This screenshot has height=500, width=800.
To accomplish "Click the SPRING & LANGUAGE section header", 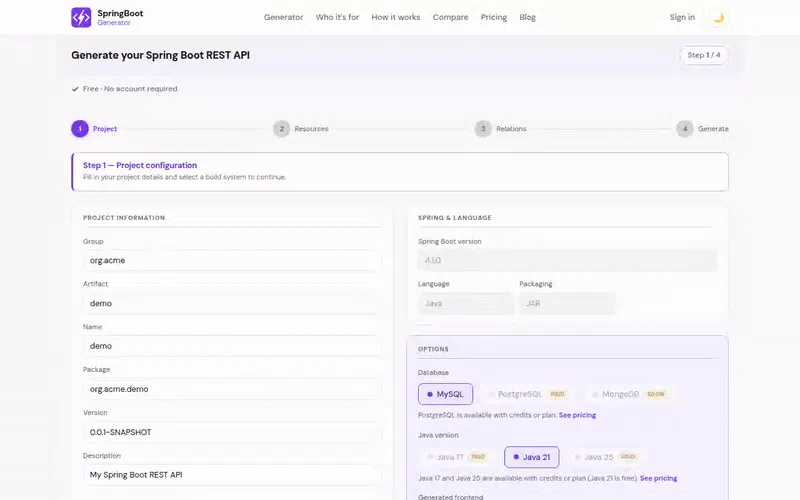I will point(455,218).
